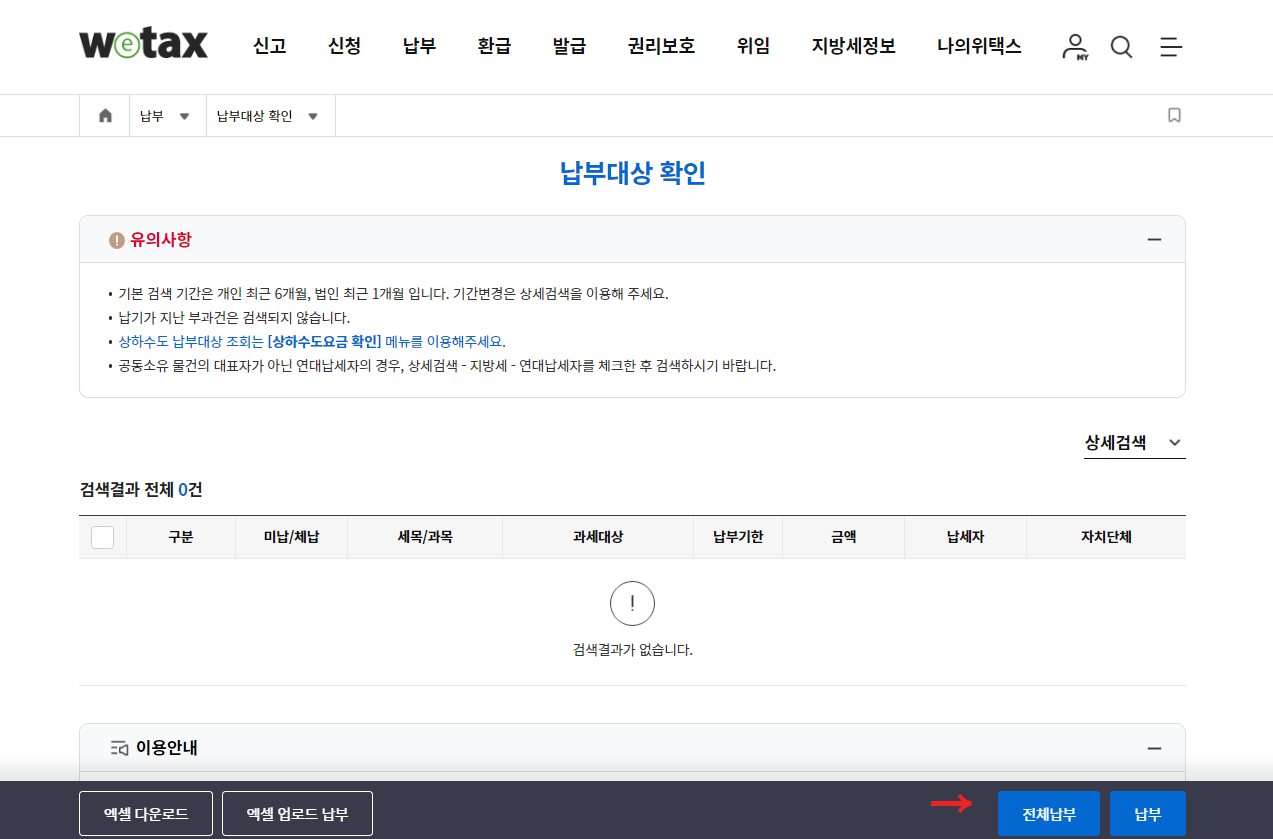The width and height of the screenshot is (1273, 839).
Task: Expand the 납부 breadcrumb dropdown
Action: coord(186,115)
